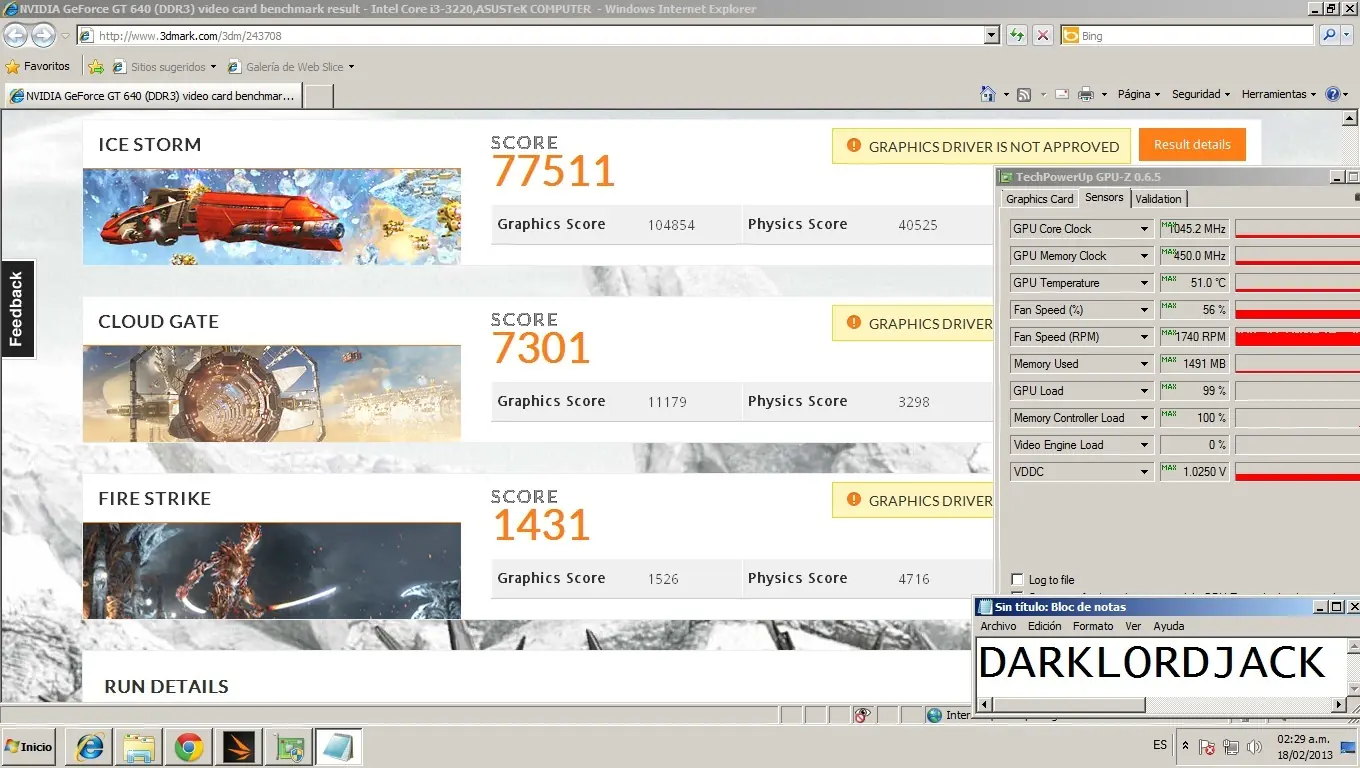The image size is (1360, 768).
Task: Refresh the 3dmark page
Action: (1017, 36)
